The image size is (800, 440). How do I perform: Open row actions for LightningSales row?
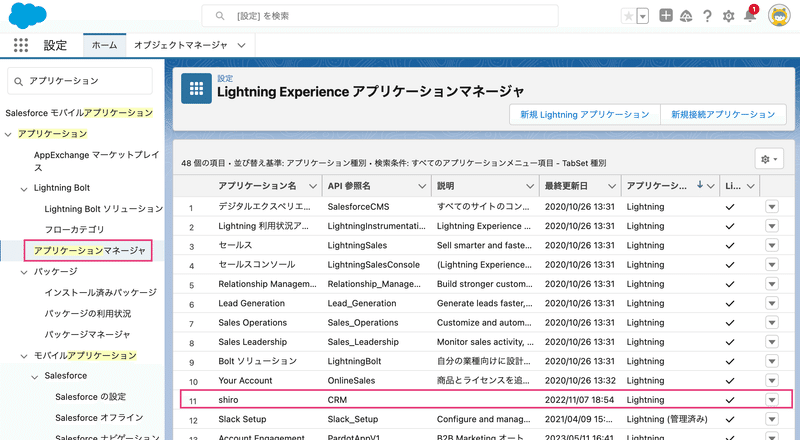point(772,246)
